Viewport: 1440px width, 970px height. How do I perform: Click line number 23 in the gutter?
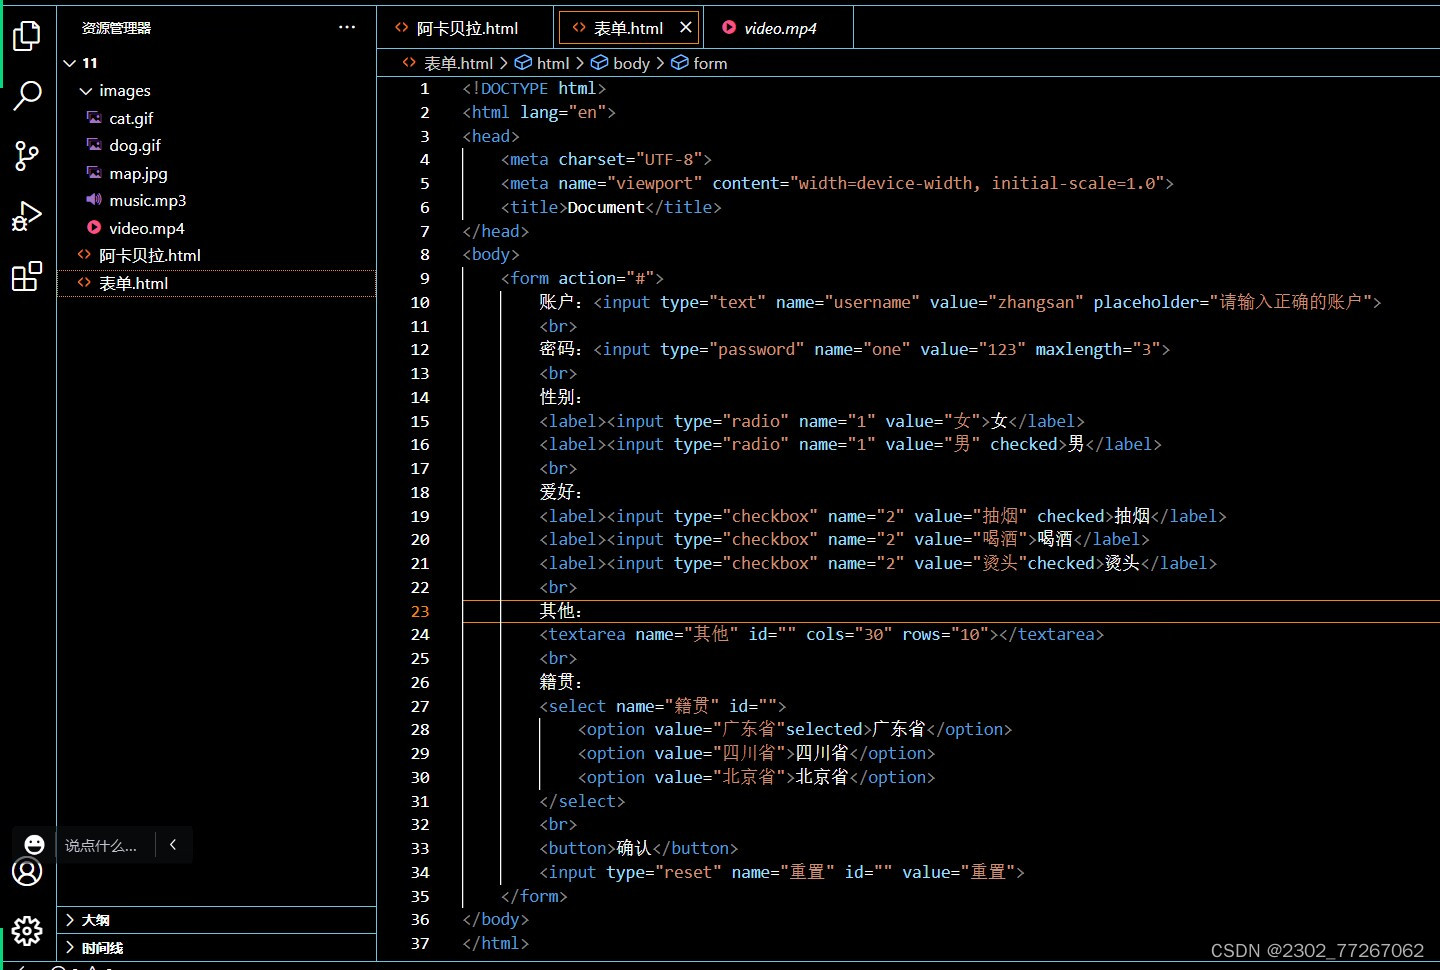(x=420, y=611)
